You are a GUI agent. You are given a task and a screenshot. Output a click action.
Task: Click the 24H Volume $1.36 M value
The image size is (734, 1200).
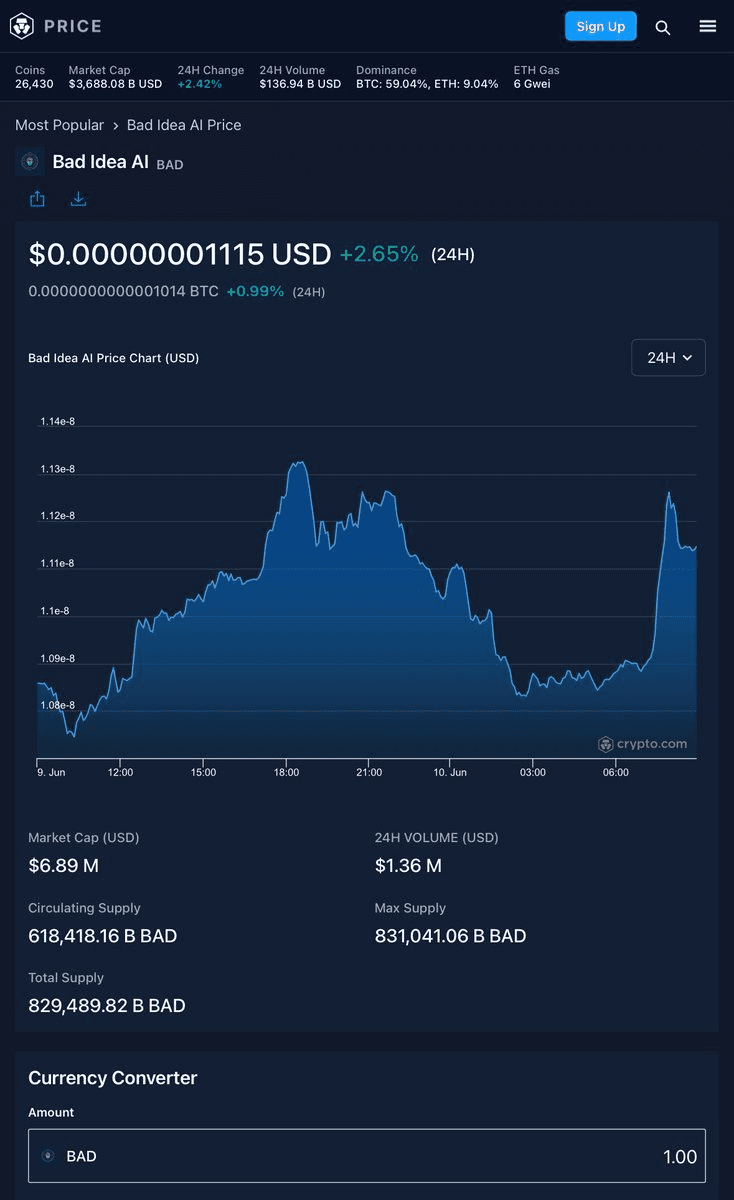[x=408, y=865]
